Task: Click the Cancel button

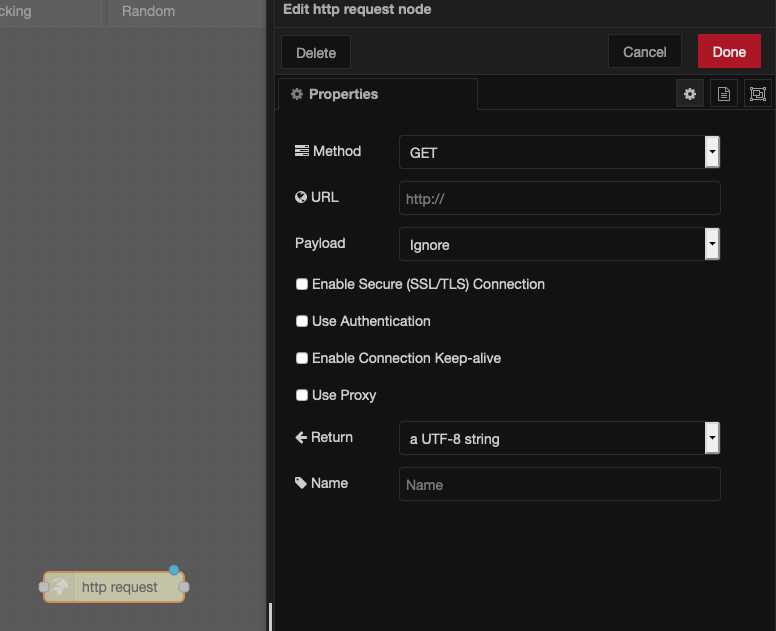Action: pyautogui.click(x=644, y=51)
